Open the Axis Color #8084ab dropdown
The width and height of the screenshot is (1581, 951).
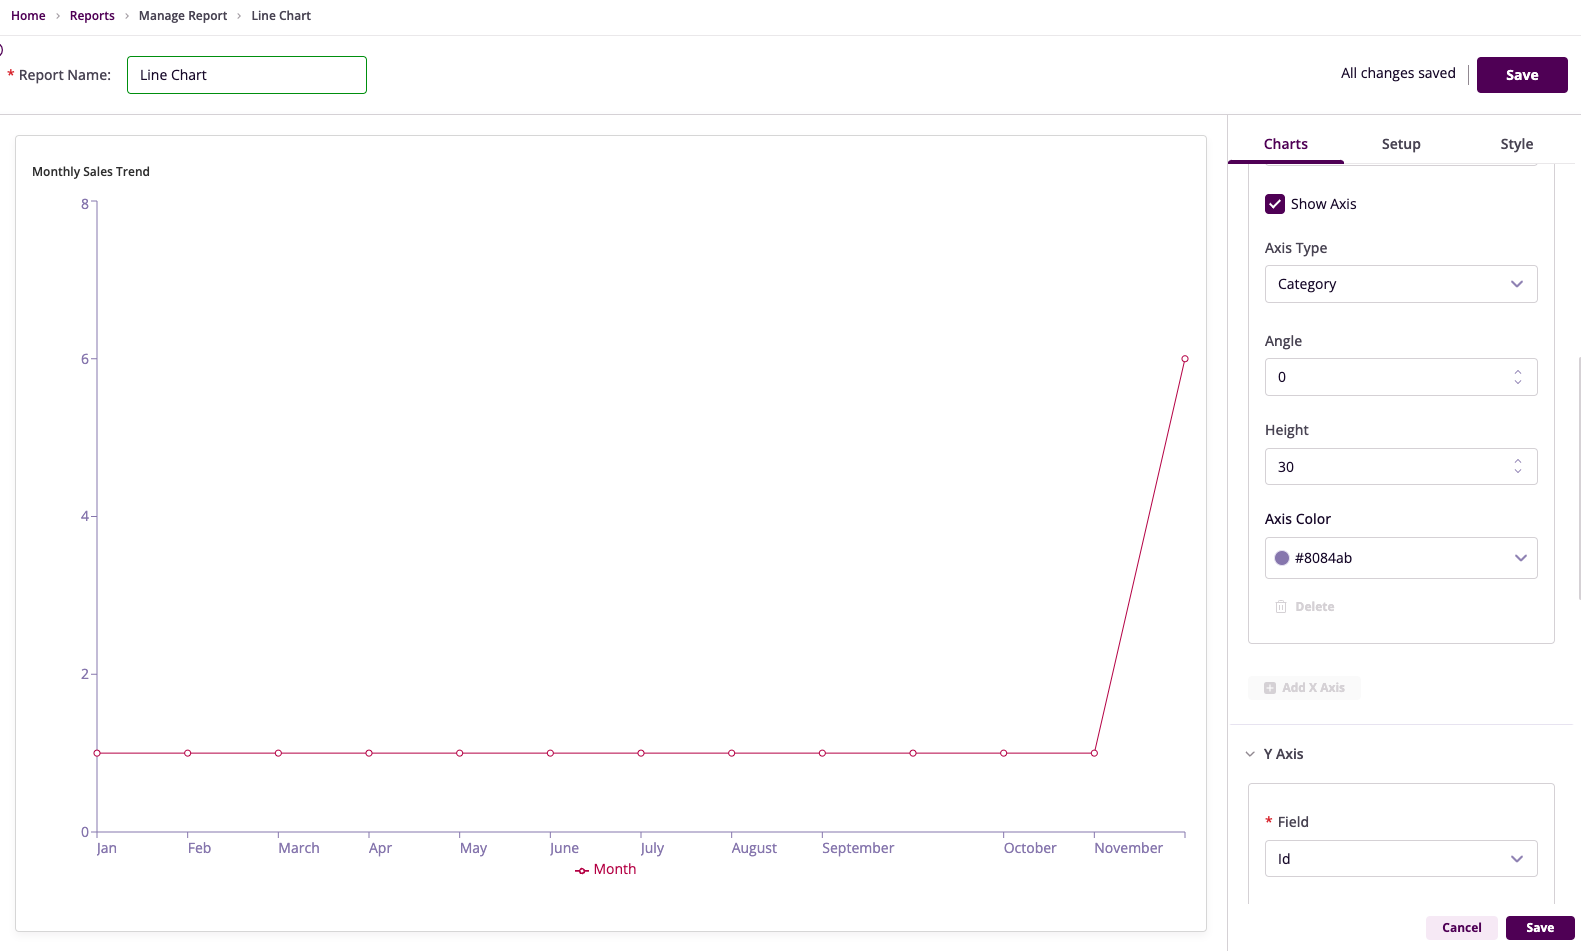click(1401, 558)
